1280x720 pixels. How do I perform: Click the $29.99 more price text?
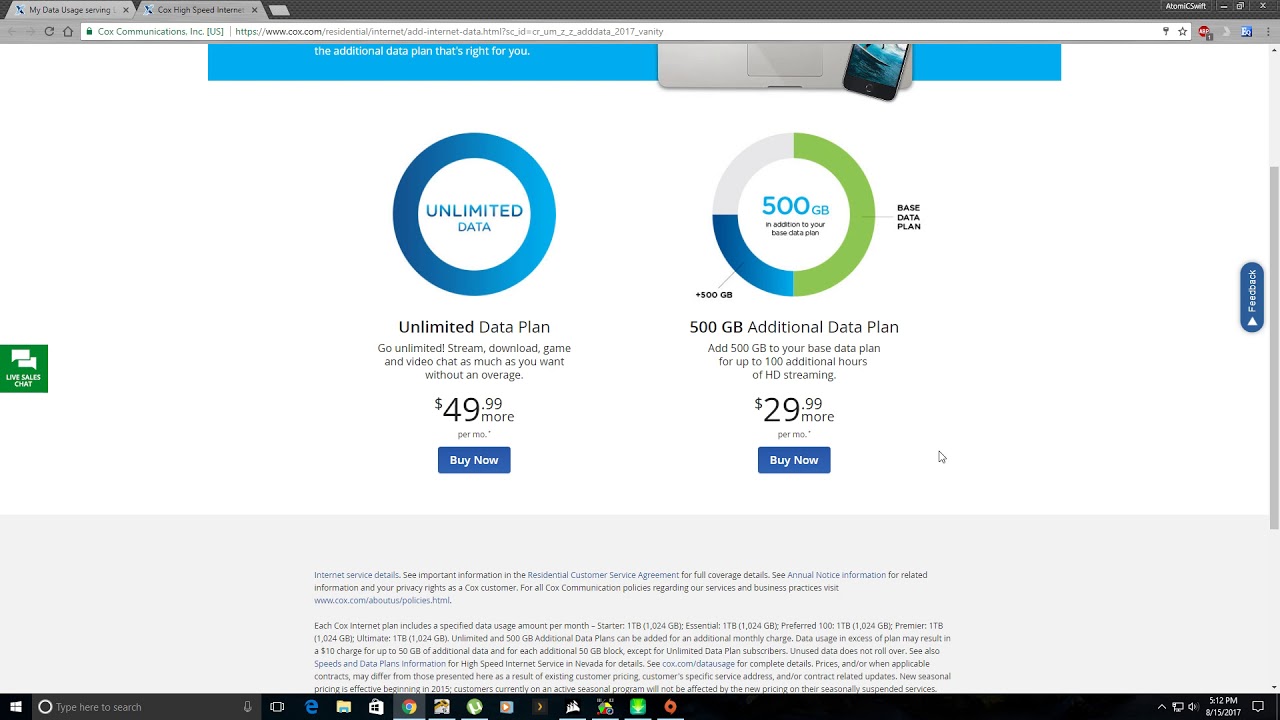tap(794, 410)
